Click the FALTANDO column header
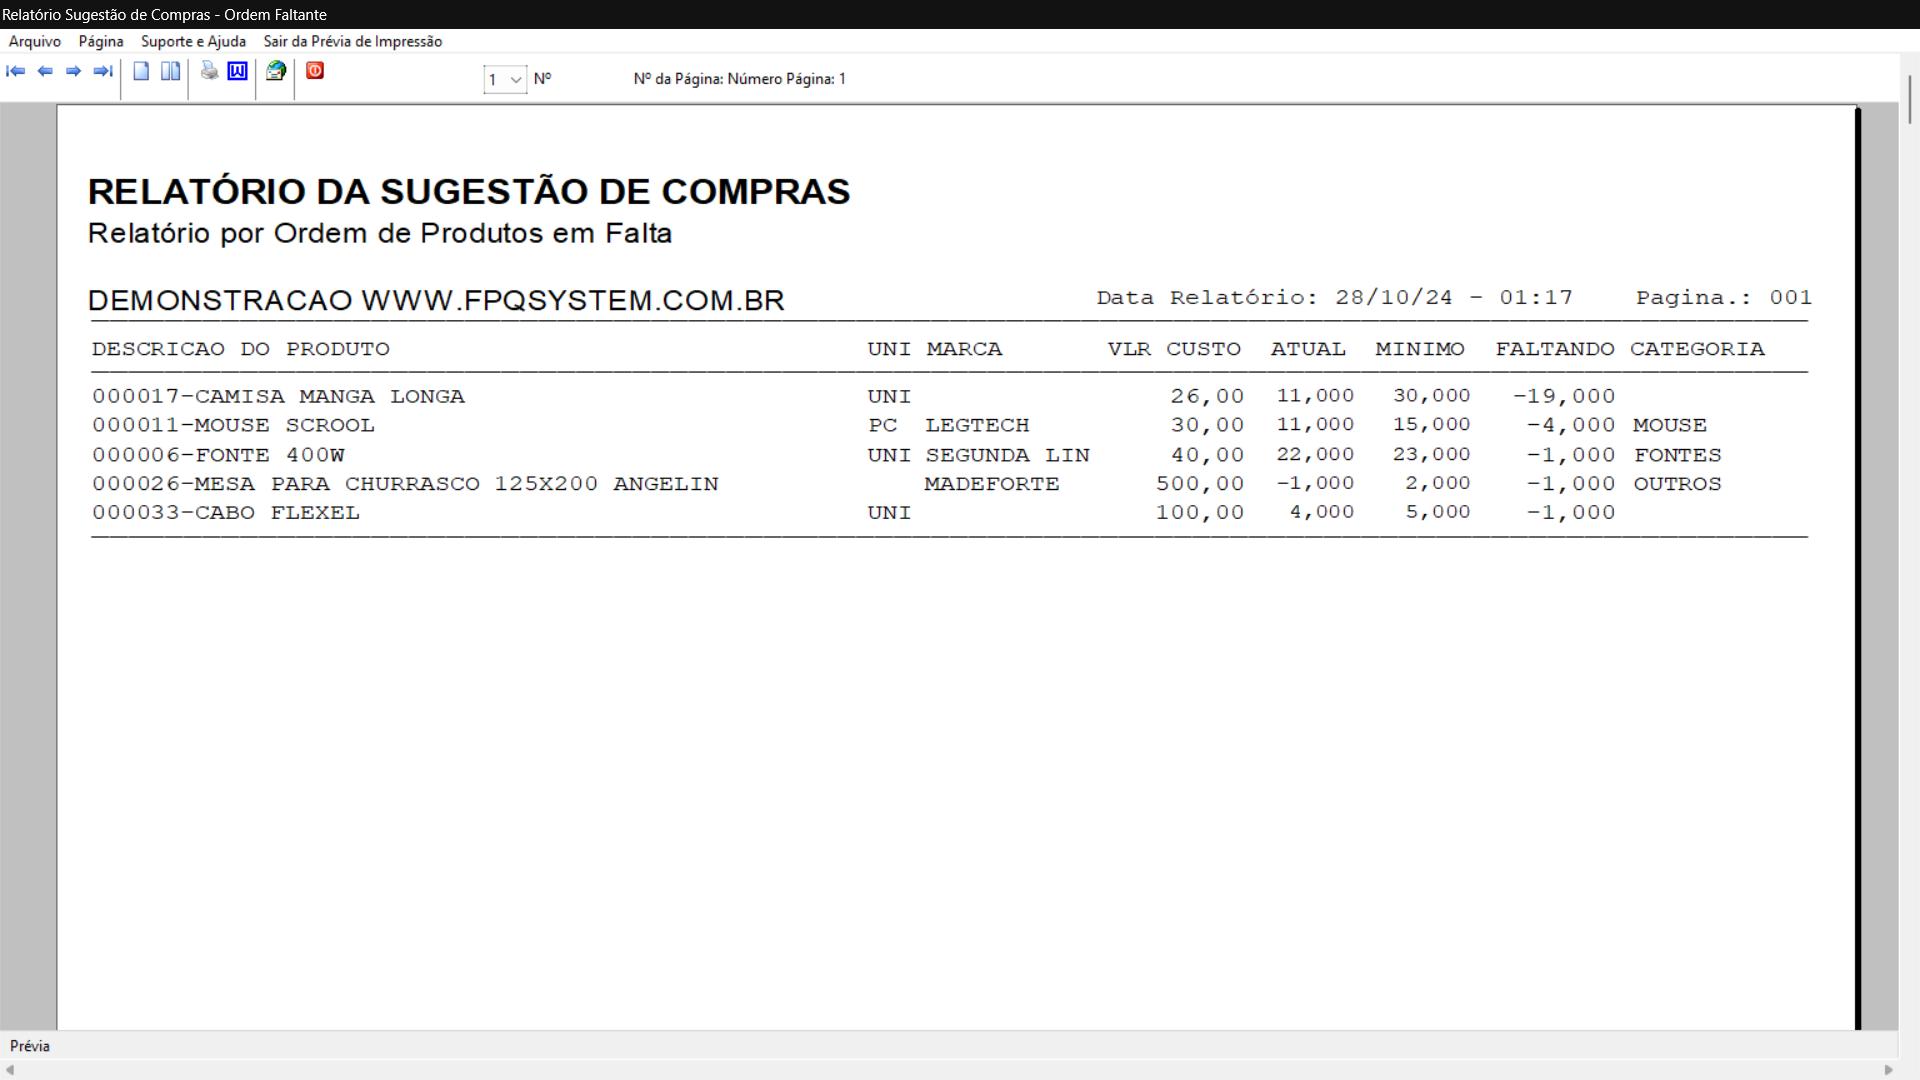 tap(1555, 349)
